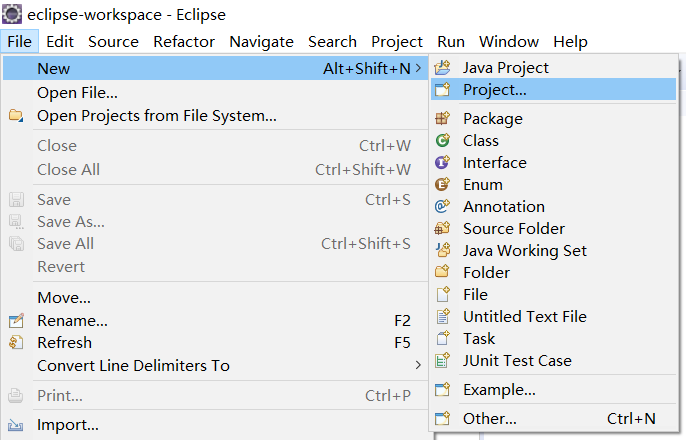Image resolution: width=686 pixels, height=440 pixels.
Task: Expand Convert Line Delimiters To submenu arrow
Action: click(x=419, y=365)
